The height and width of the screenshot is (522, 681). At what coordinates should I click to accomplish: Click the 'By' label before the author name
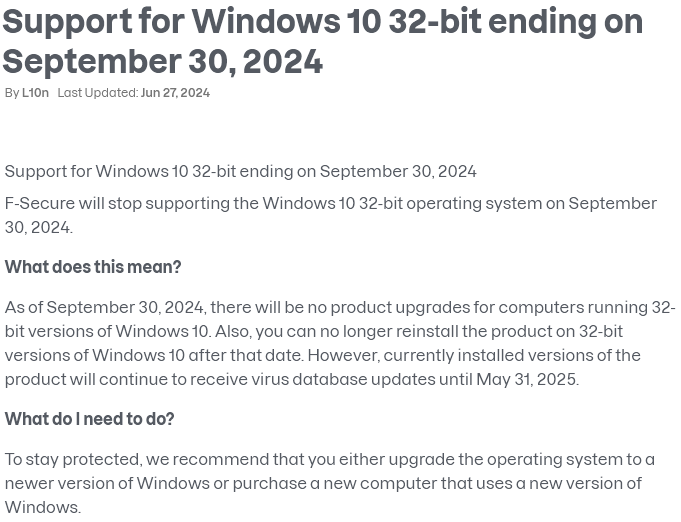[x=12, y=93]
